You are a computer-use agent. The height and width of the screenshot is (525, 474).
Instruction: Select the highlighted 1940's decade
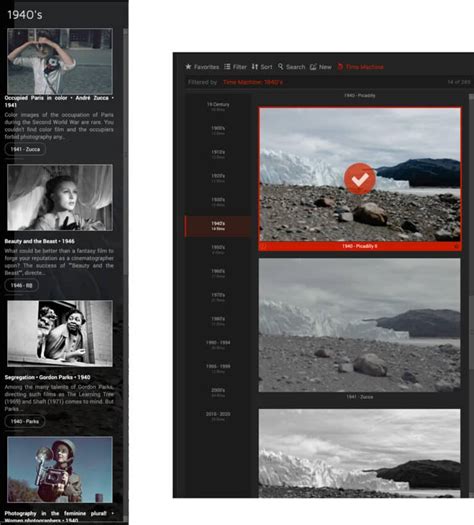pyautogui.click(x=218, y=226)
